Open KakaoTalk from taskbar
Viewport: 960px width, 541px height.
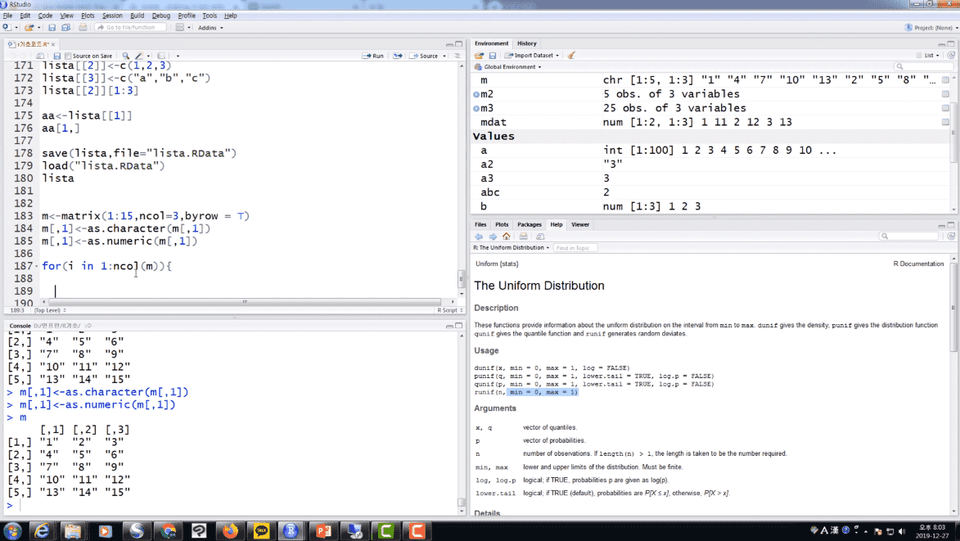click(x=261, y=531)
